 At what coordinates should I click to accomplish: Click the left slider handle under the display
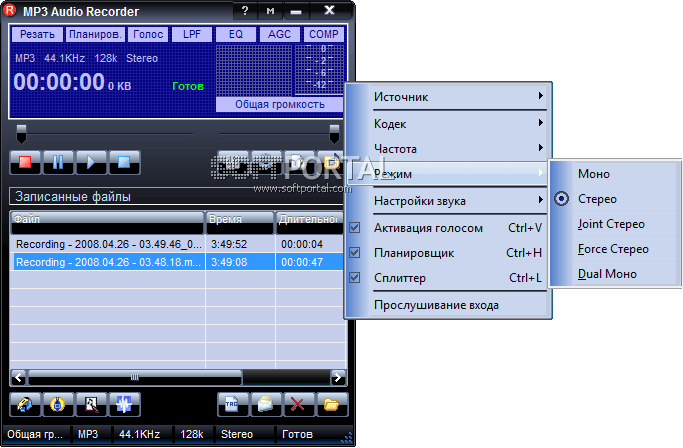click(x=21, y=134)
